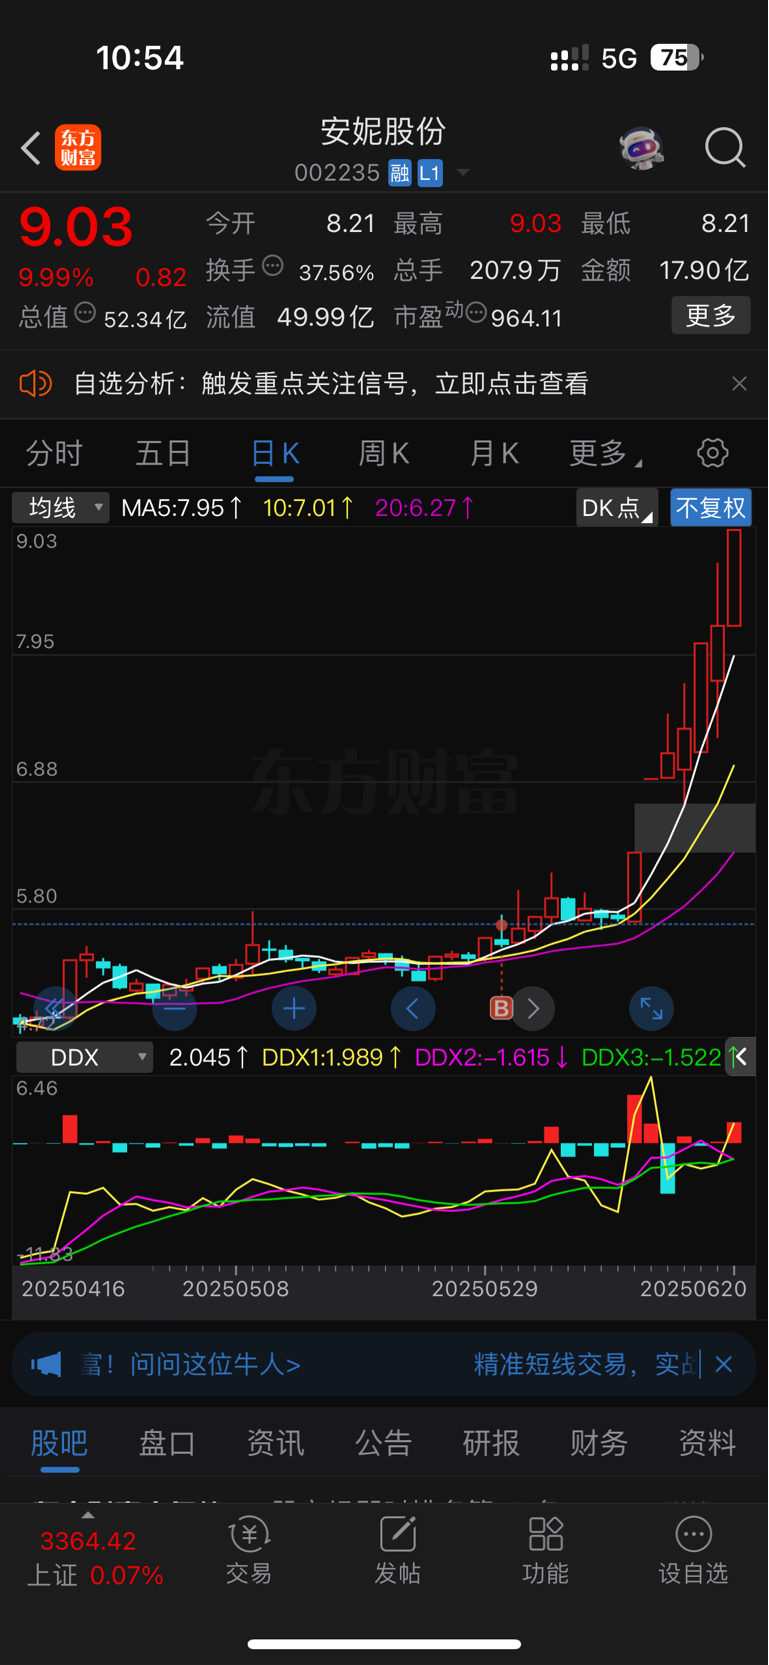The width and height of the screenshot is (769, 1665).
Task: Click the 更多 button beside 金额
Action: coord(711,316)
